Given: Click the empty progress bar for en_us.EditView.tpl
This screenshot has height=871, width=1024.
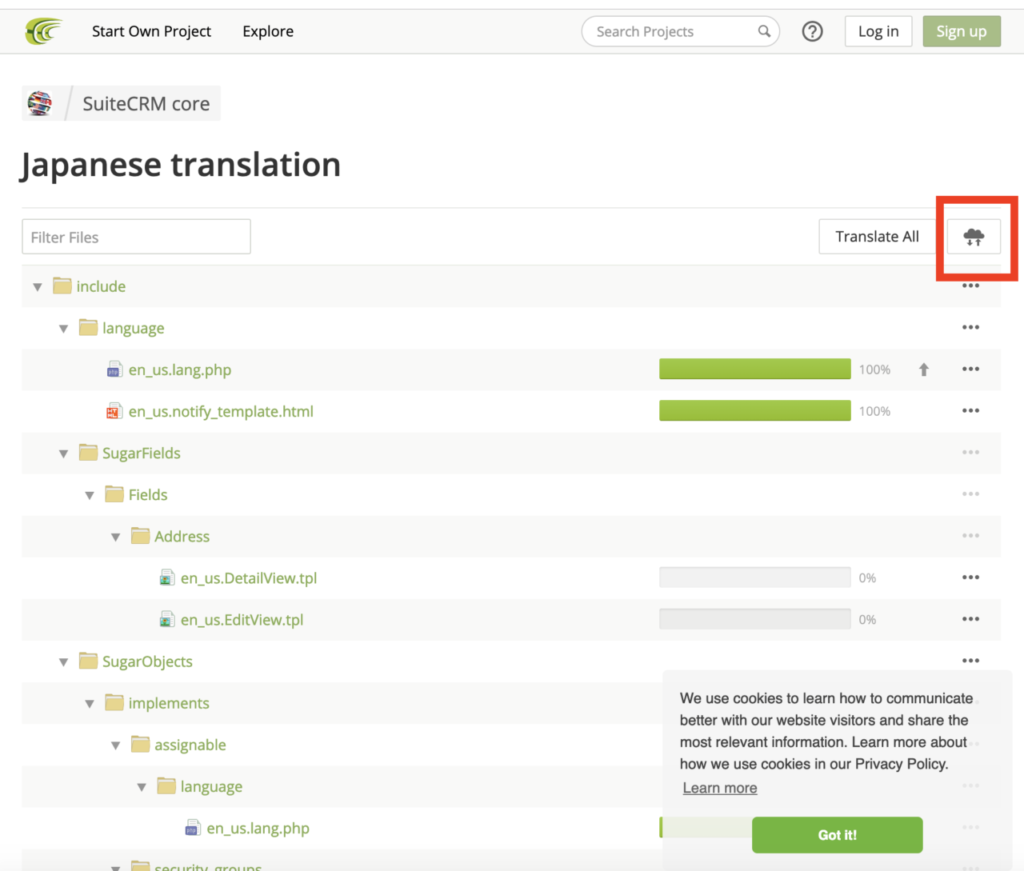Looking at the screenshot, I should click(755, 619).
